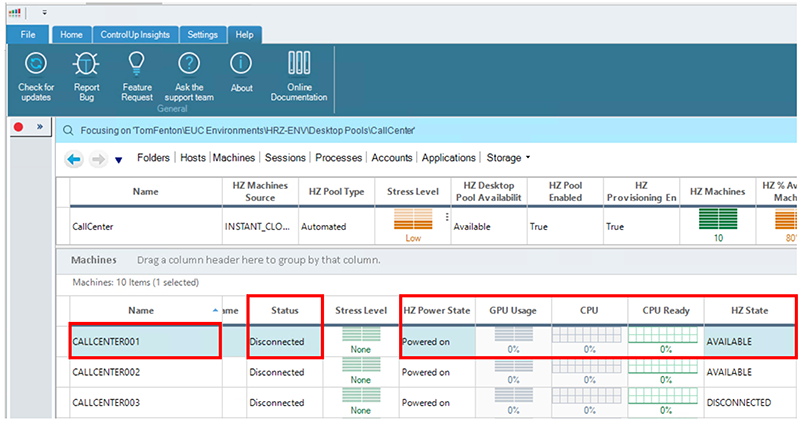
Task: Click the search magnifier icon
Action: [67, 131]
